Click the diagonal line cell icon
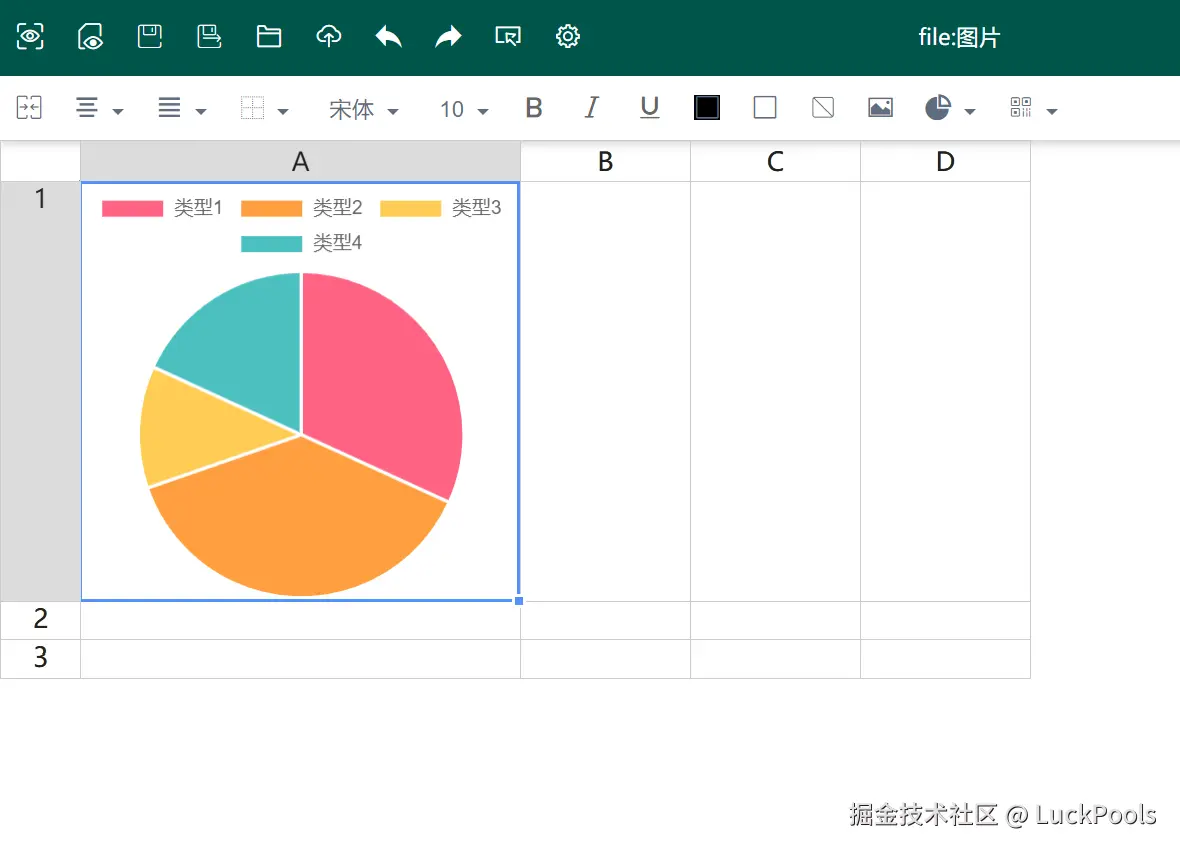This screenshot has height=852, width=1180. point(823,108)
